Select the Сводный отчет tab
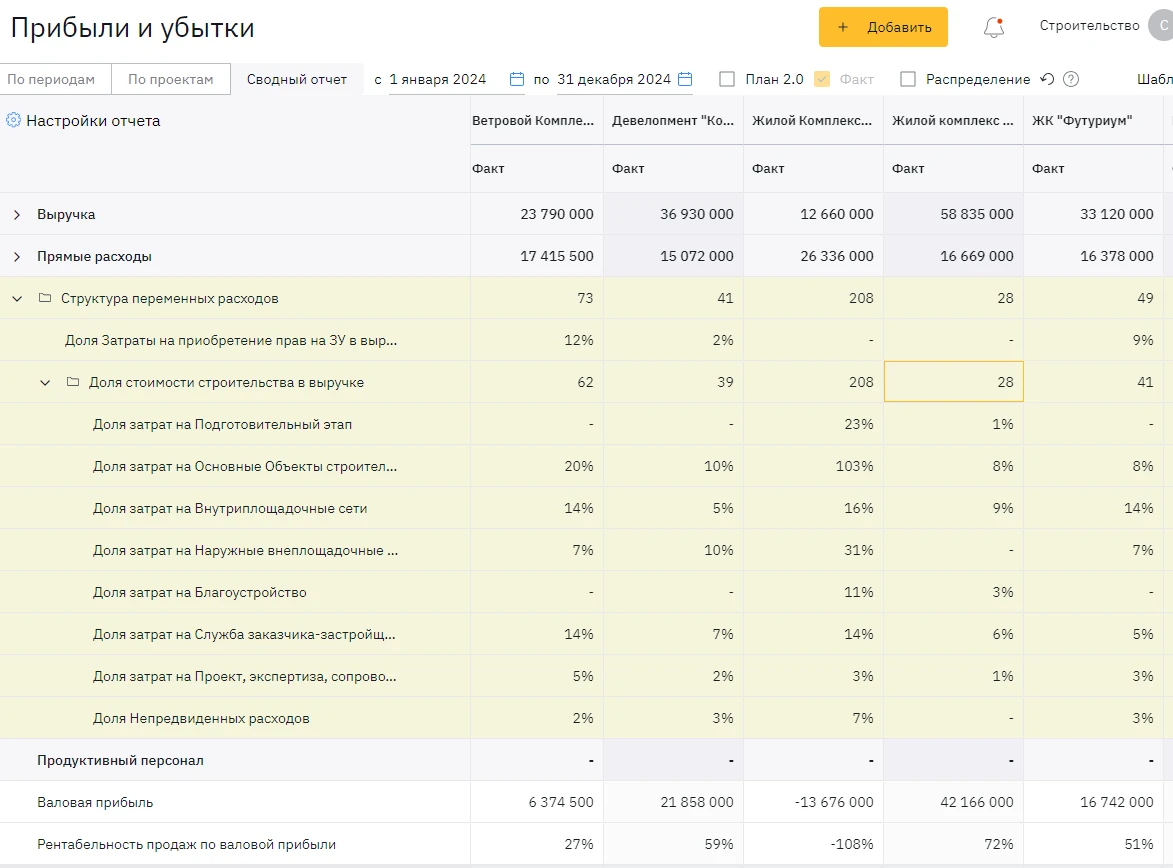The height and width of the screenshot is (868, 1173). tap(297, 79)
